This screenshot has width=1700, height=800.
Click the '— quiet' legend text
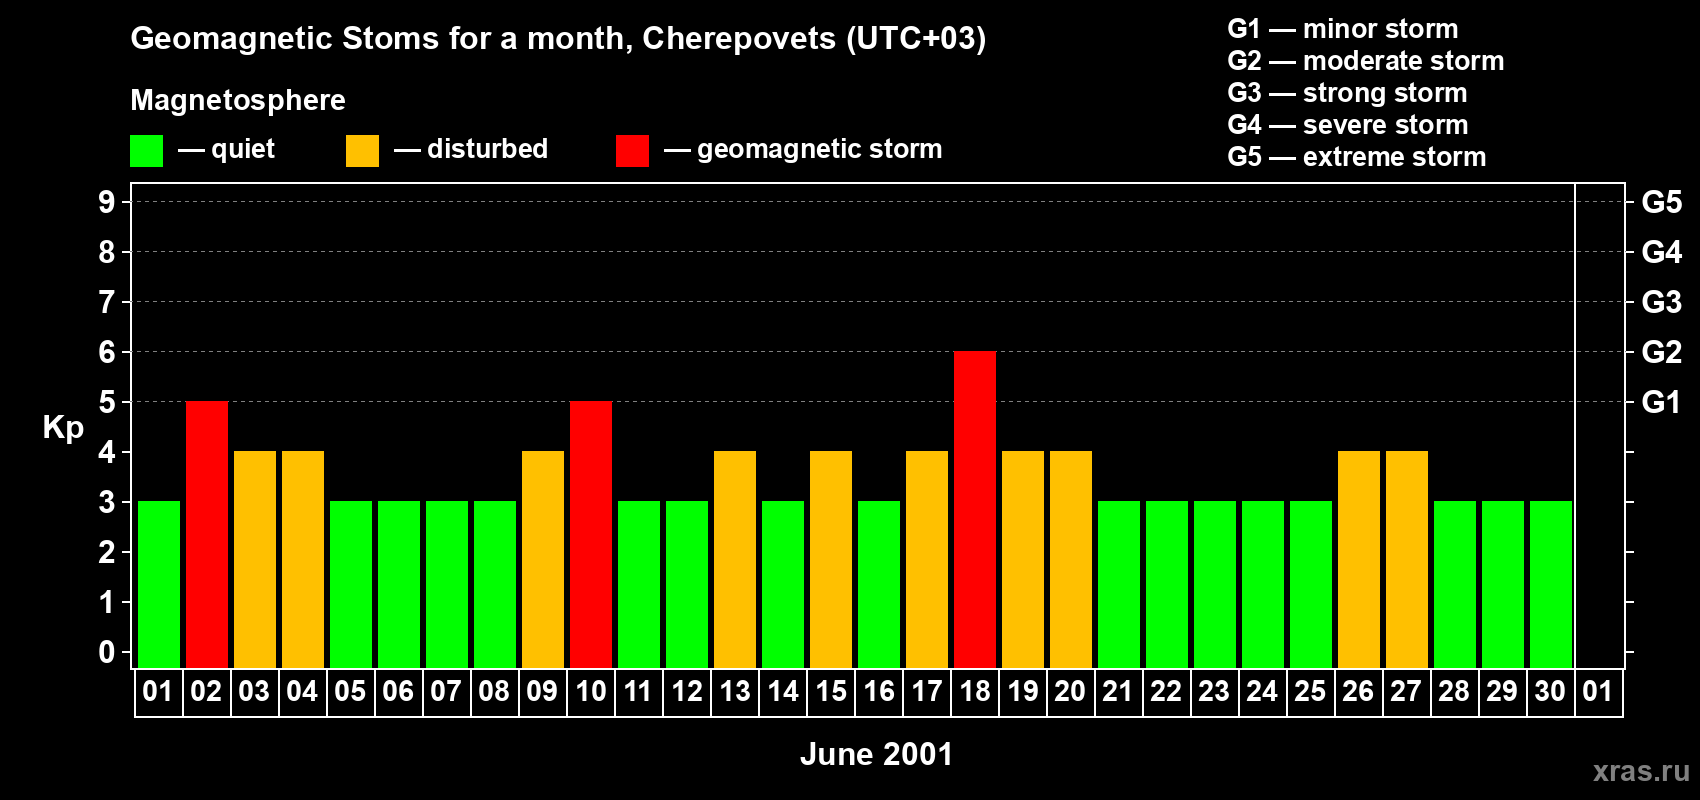tap(226, 149)
